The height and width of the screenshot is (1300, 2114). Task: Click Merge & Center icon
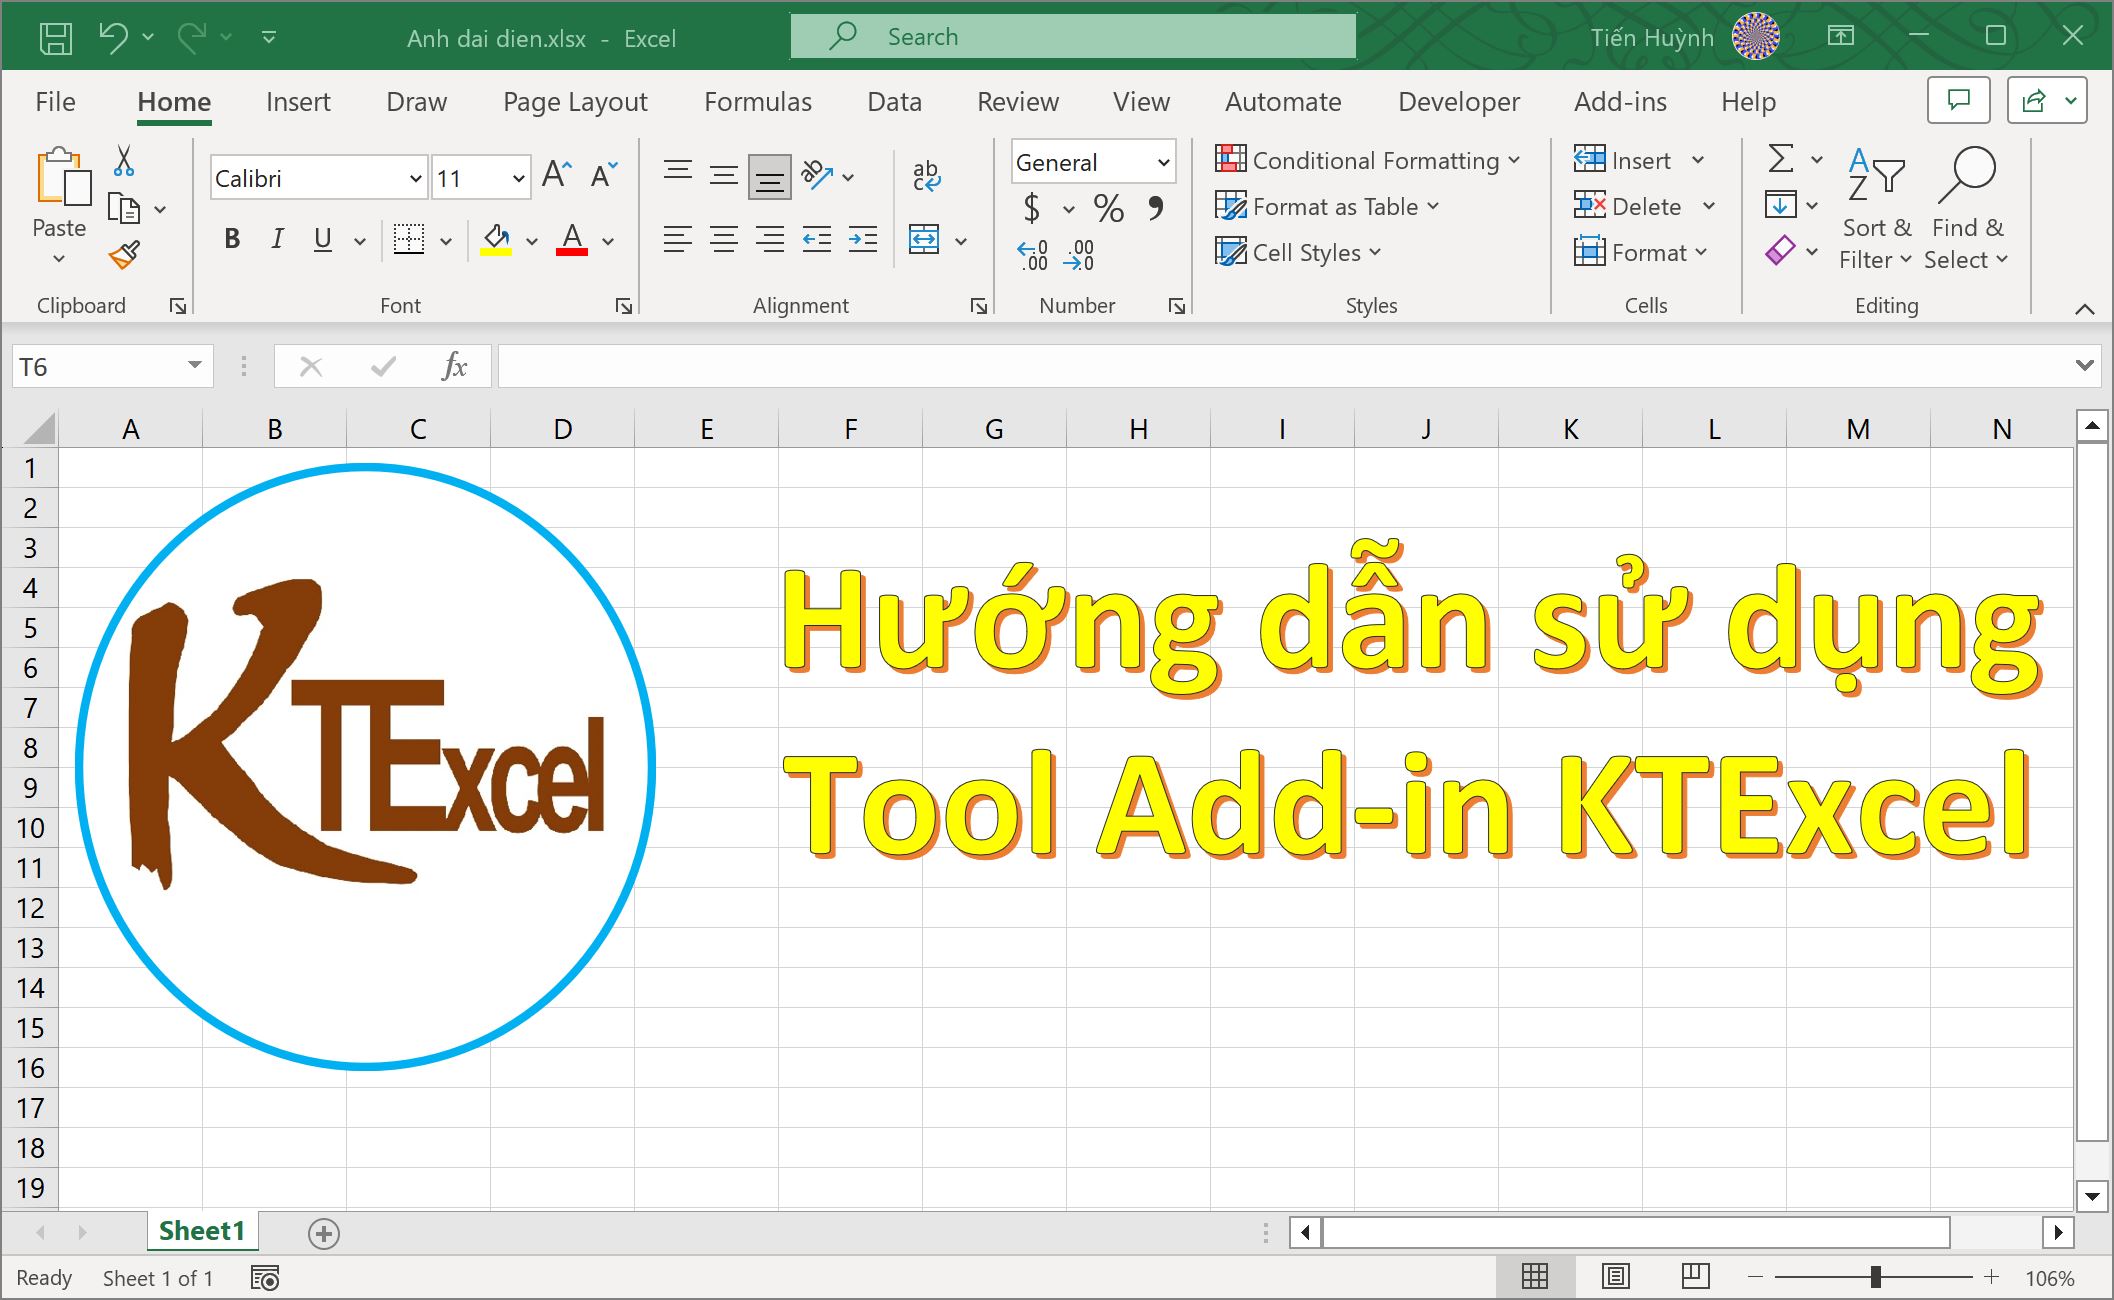coord(924,239)
